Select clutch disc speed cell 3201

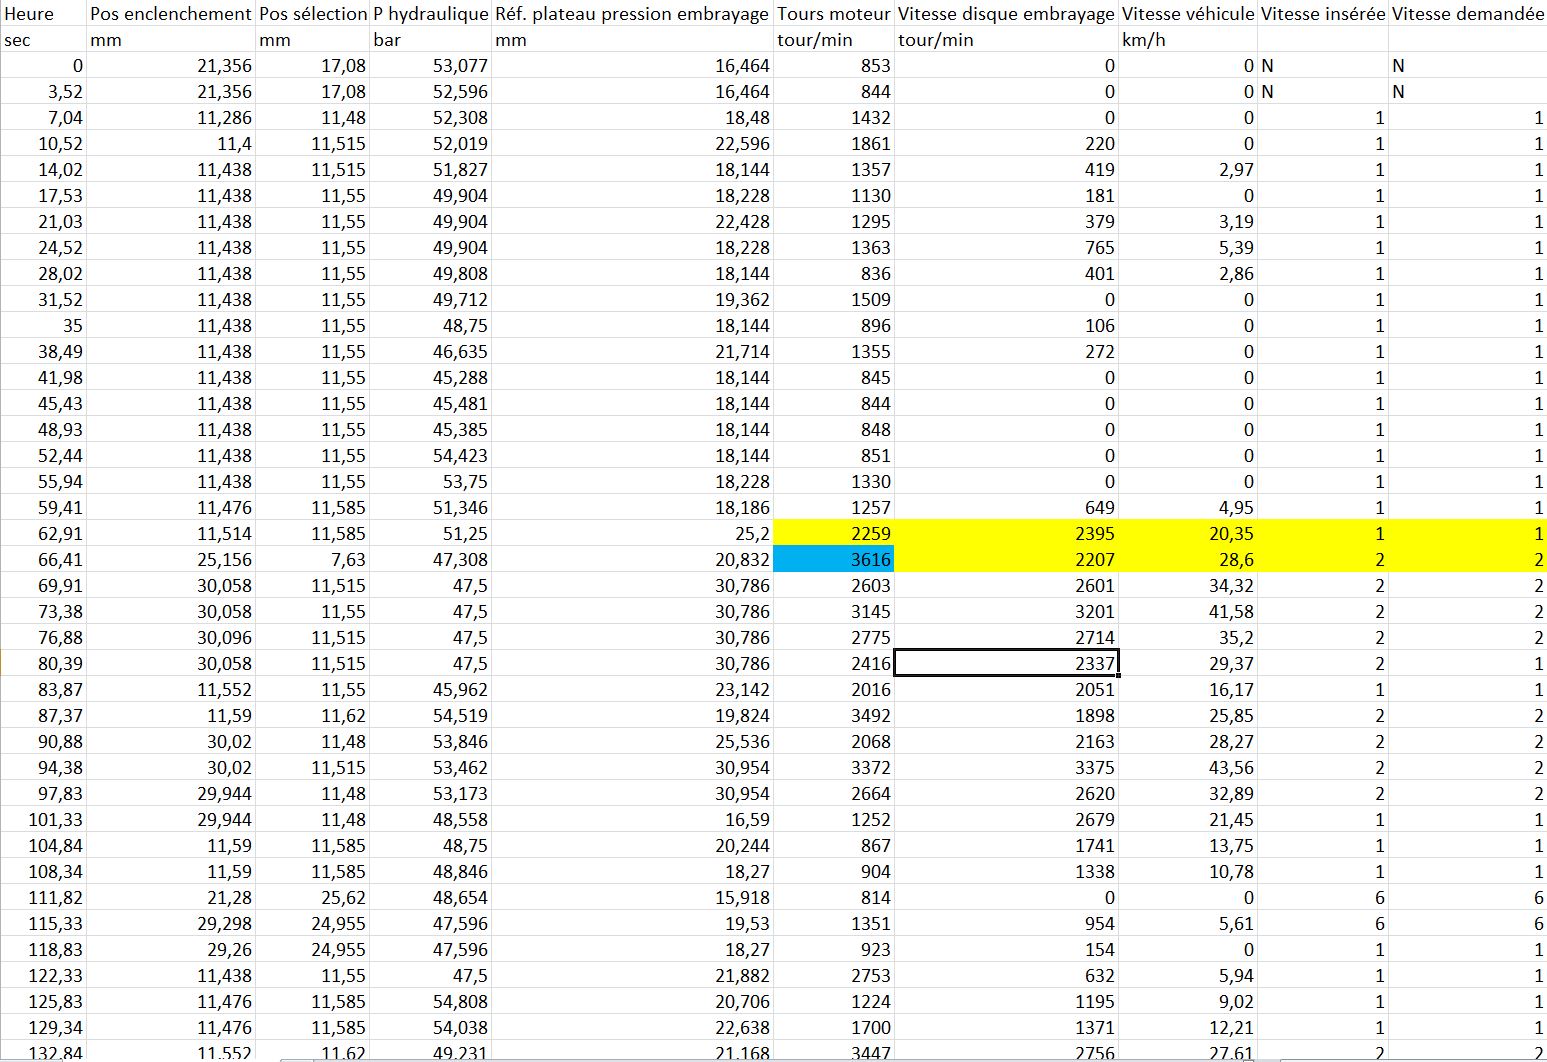tap(1006, 611)
